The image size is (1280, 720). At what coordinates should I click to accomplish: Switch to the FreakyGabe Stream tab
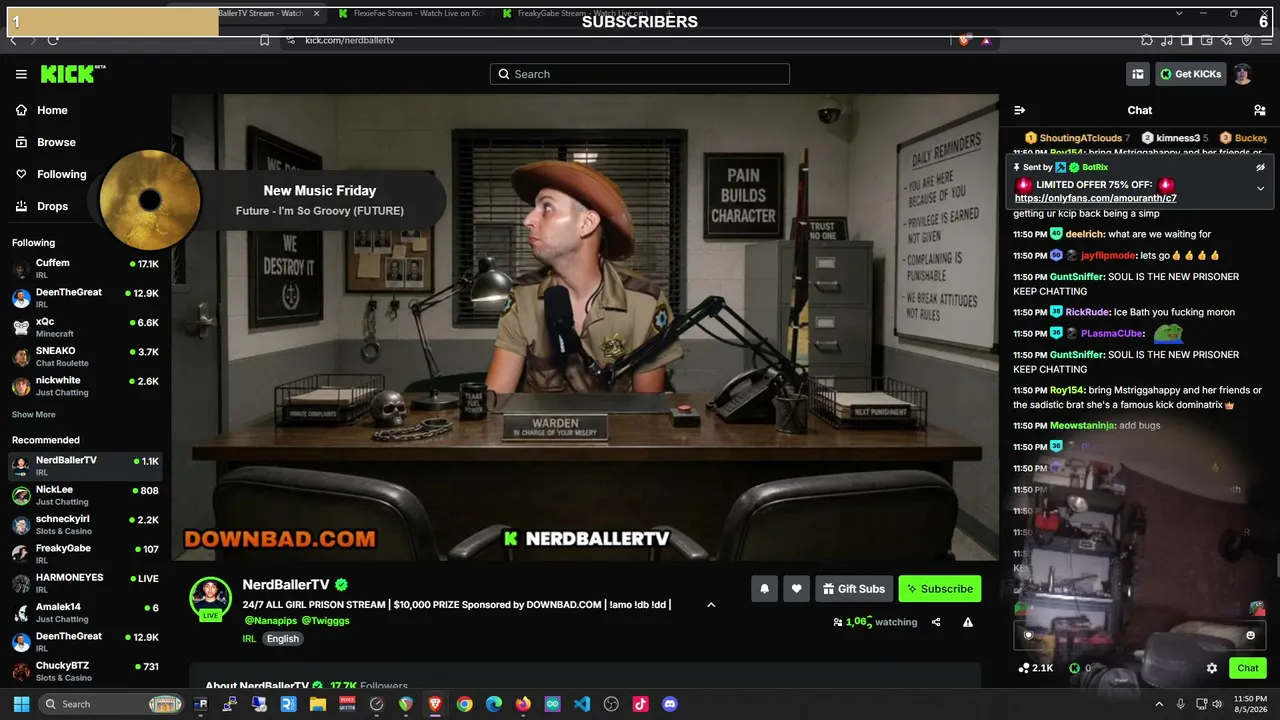(575, 13)
